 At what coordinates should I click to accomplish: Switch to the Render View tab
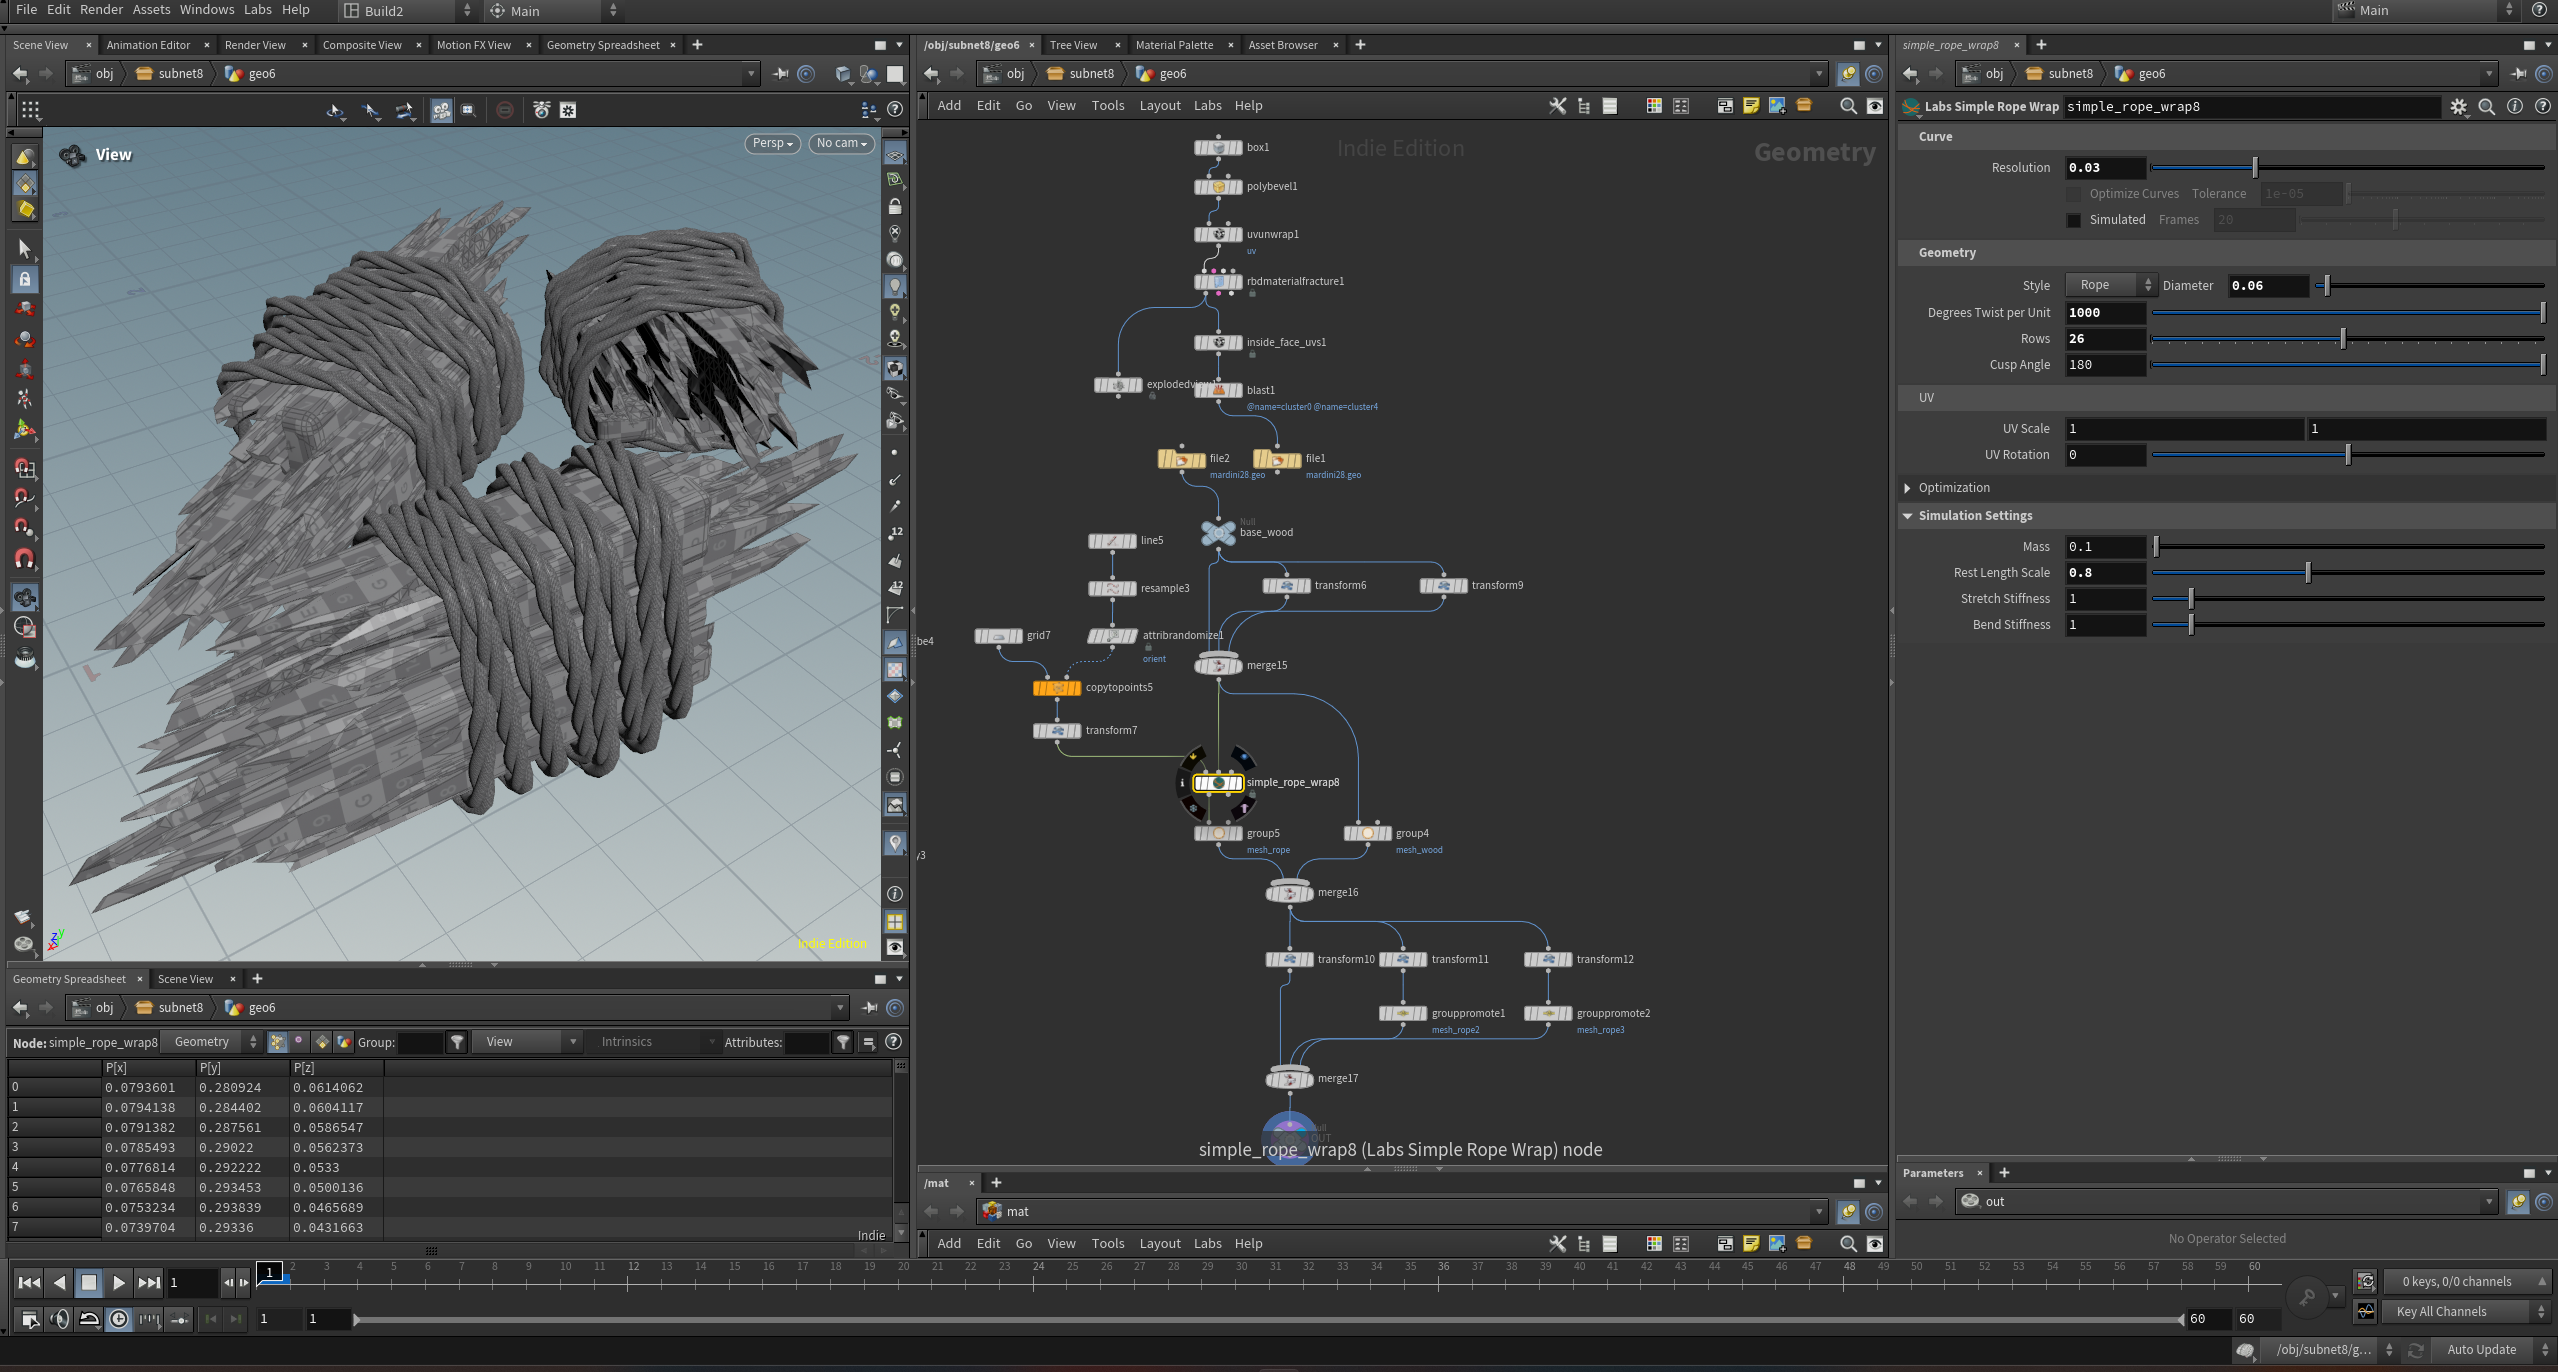pyautogui.click(x=255, y=45)
